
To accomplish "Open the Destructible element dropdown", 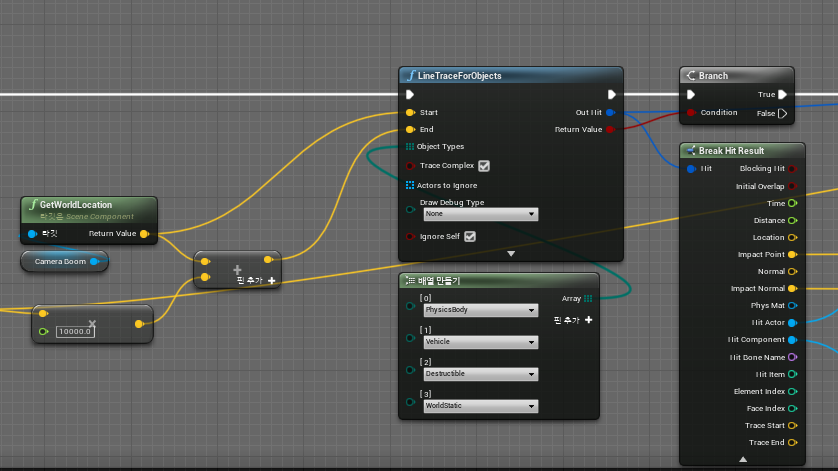I will coord(480,374).
